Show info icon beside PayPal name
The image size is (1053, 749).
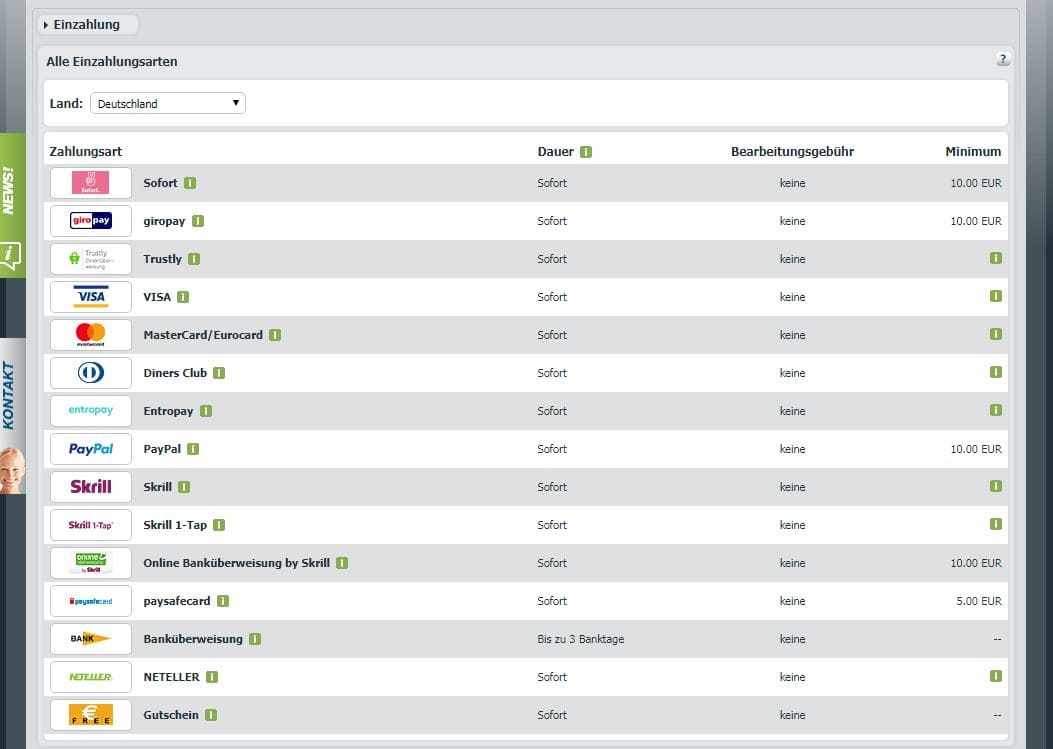pyautogui.click(x=193, y=449)
